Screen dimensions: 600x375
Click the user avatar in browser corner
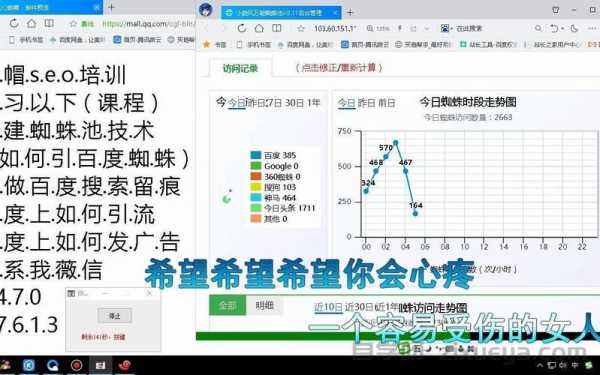(206, 10)
